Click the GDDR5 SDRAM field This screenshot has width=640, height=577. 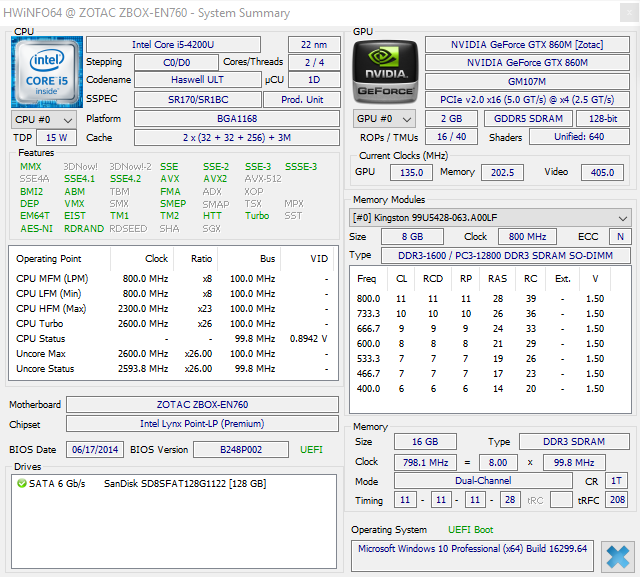(528, 119)
